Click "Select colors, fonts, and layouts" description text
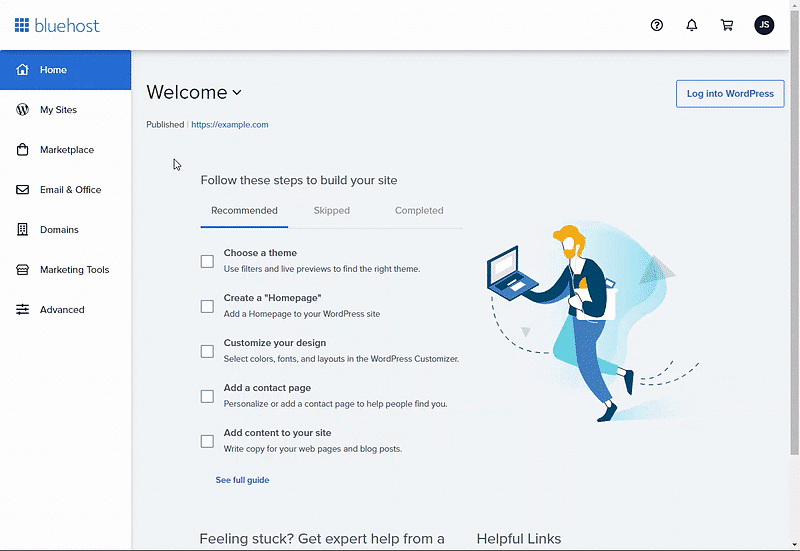This screenshot has width=800, height=551. [x=341, y=359]
